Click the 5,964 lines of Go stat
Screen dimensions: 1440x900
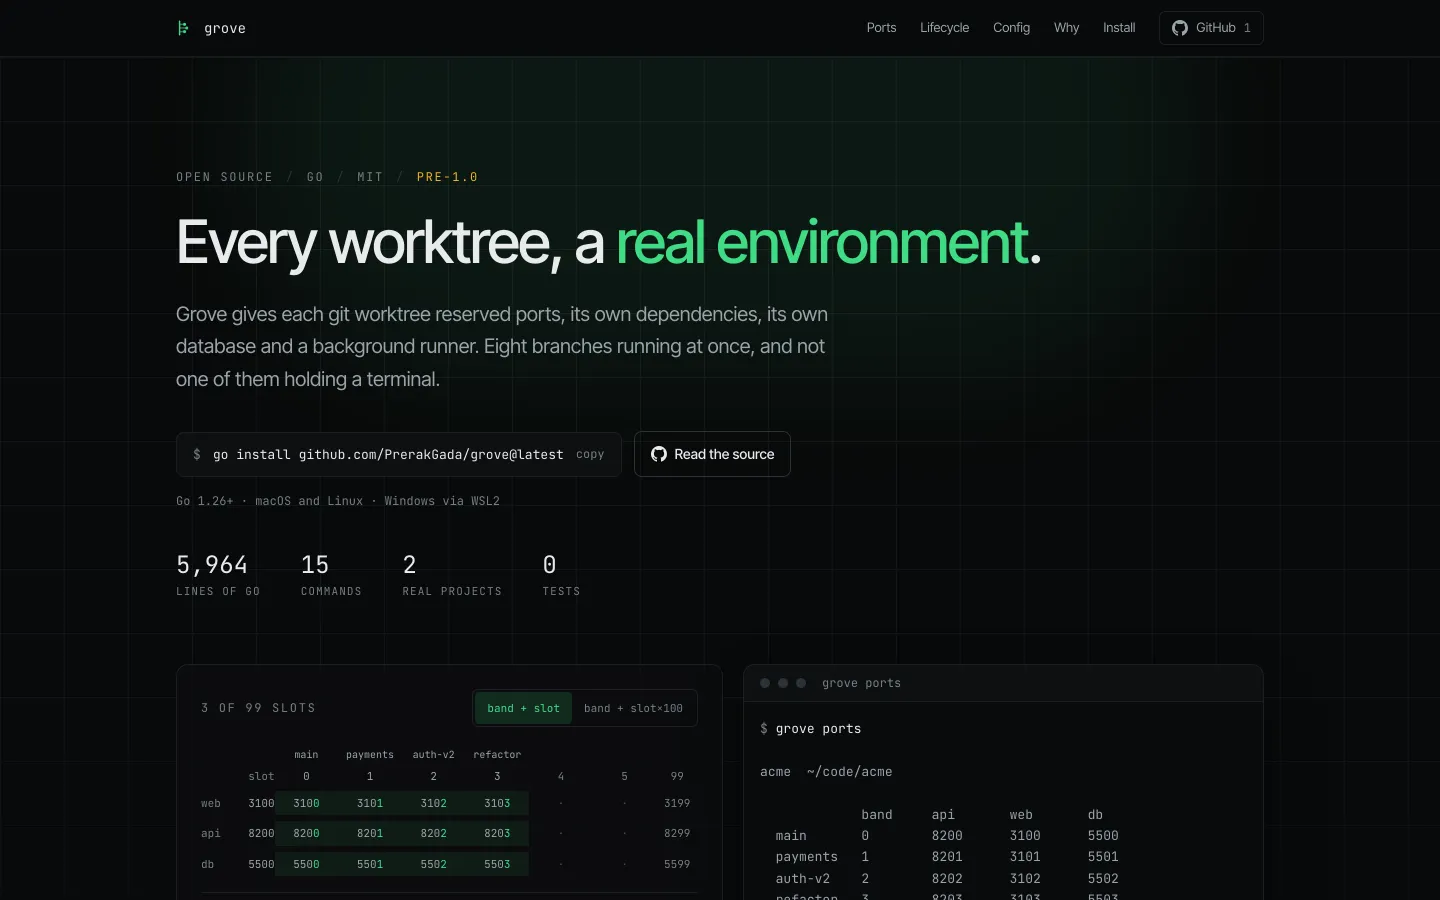point(218,576)
